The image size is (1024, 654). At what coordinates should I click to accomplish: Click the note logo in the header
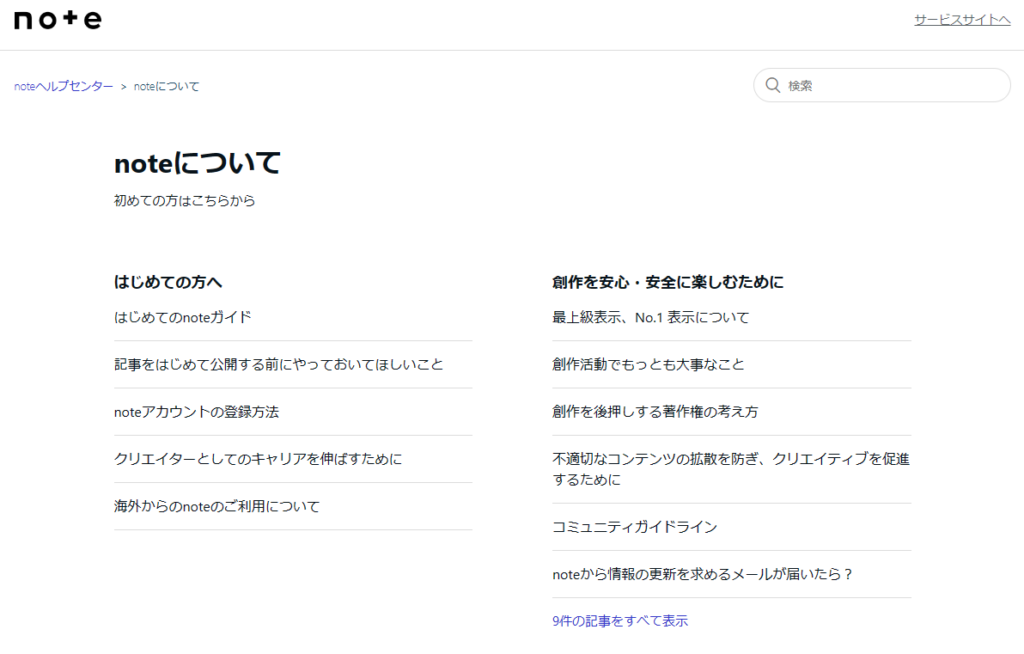pos(57,20)
